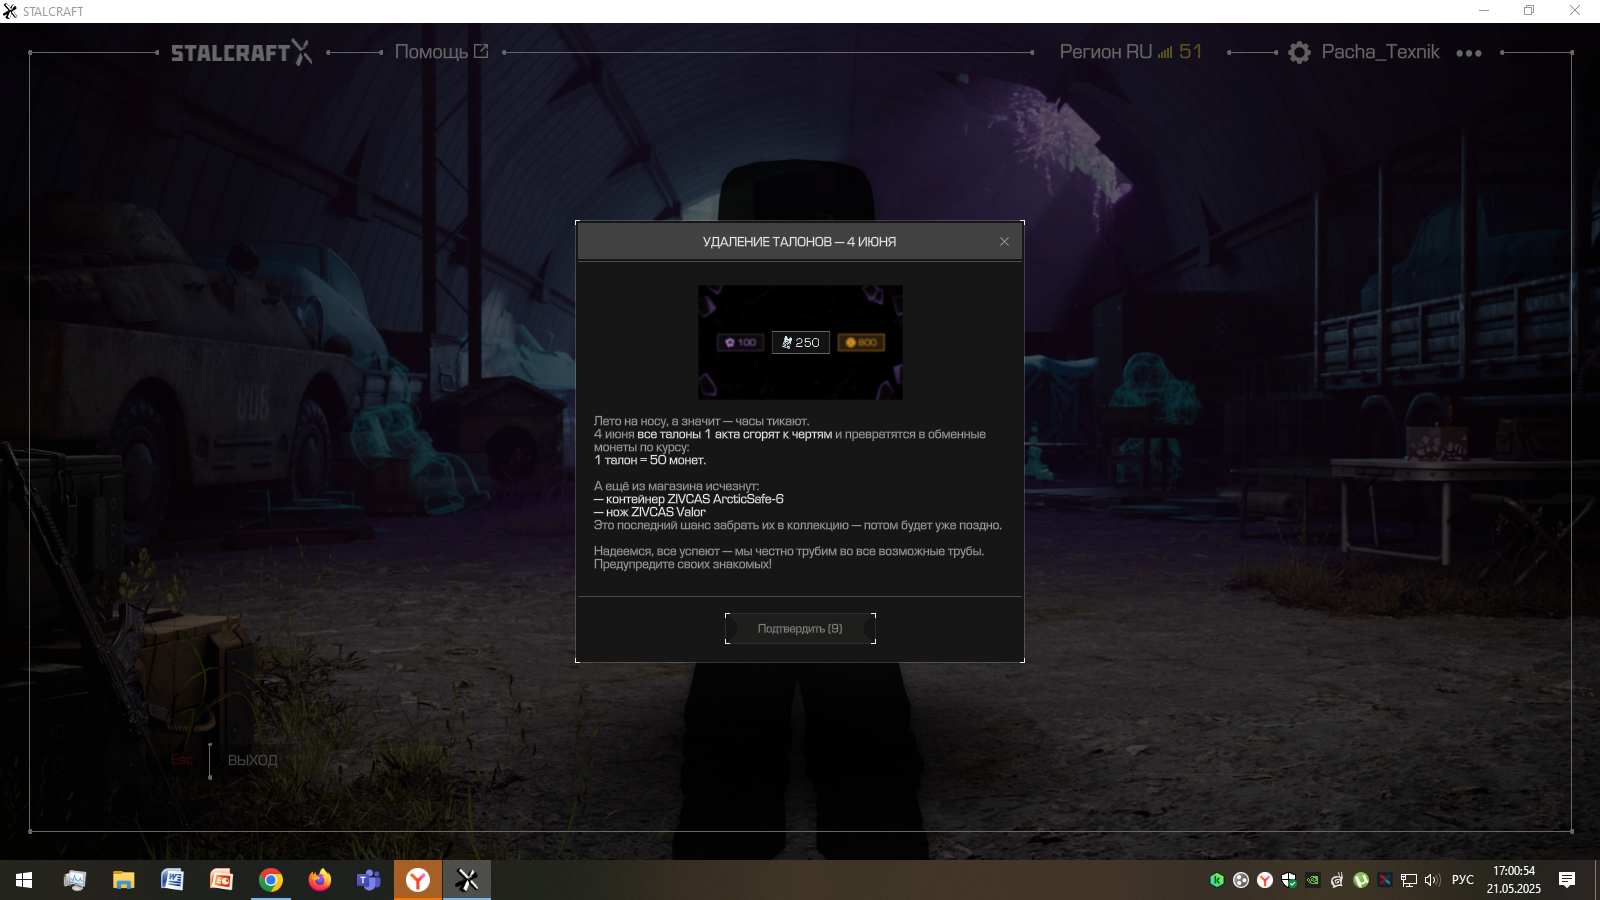Click the orange 800 coin badge
The height and width of the screenshot is (900, 1600).
coord(861,342)
